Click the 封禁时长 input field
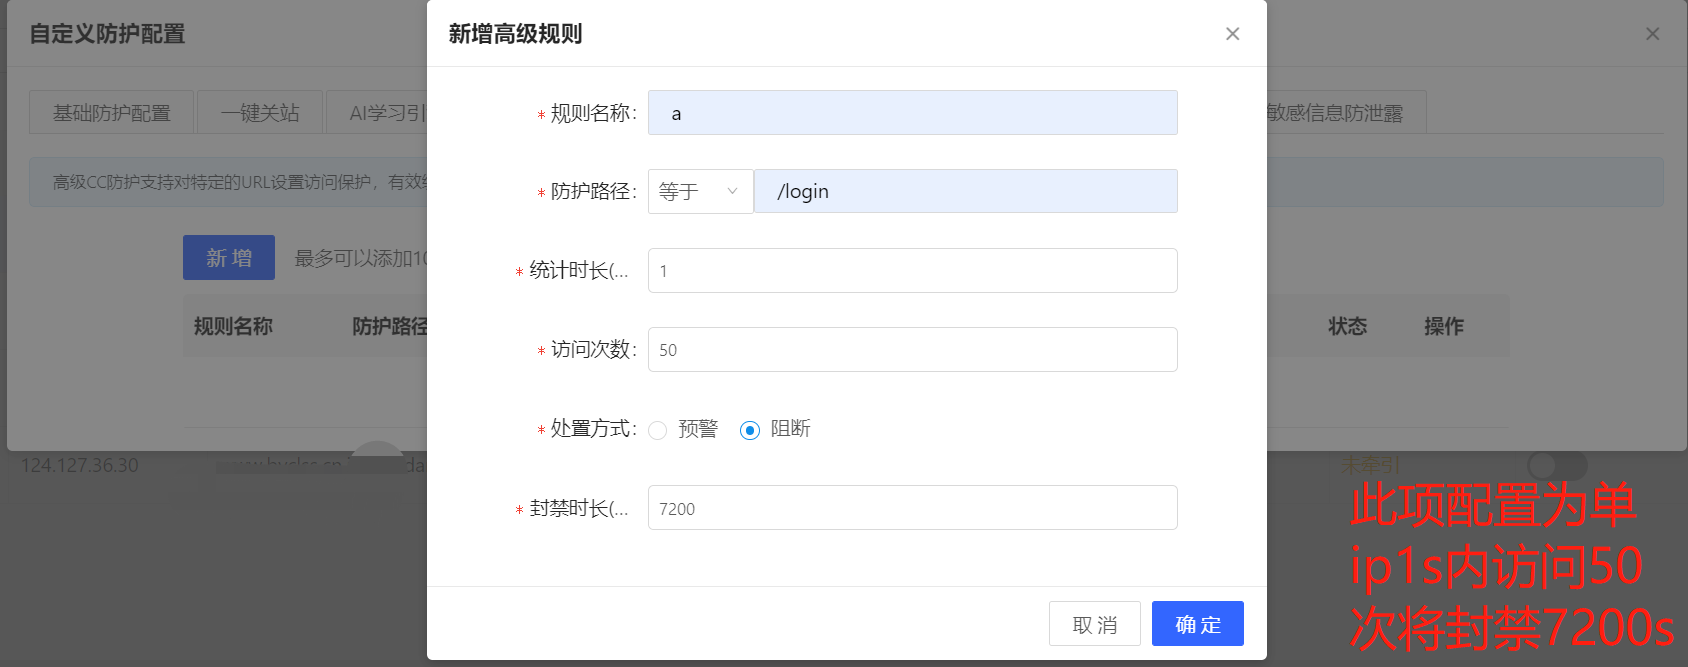 click(912, 508)
